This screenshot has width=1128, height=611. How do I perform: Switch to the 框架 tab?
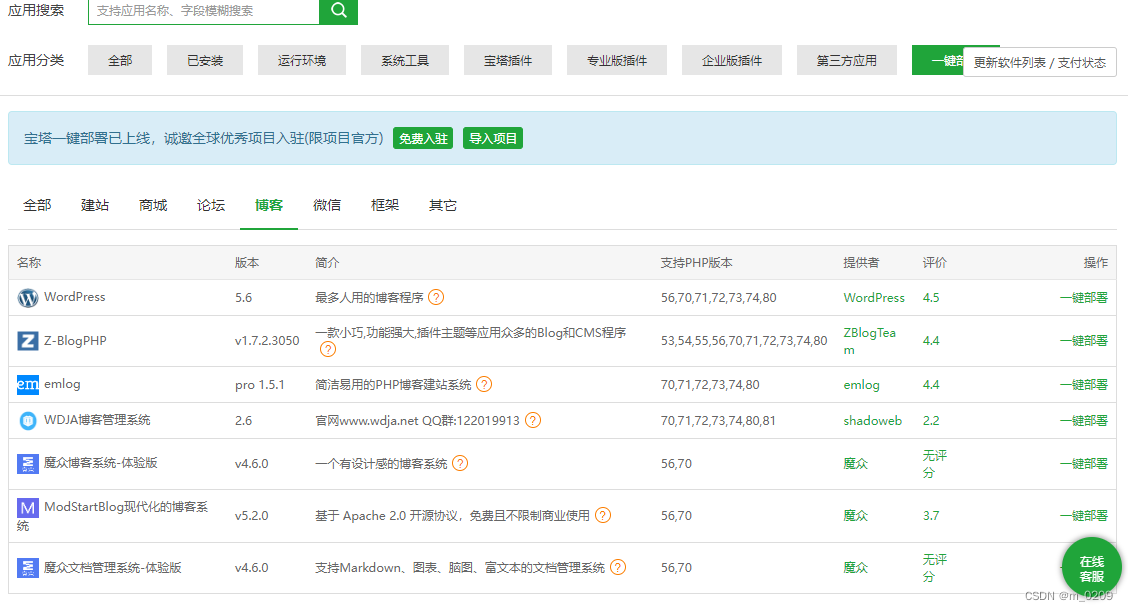385,206
